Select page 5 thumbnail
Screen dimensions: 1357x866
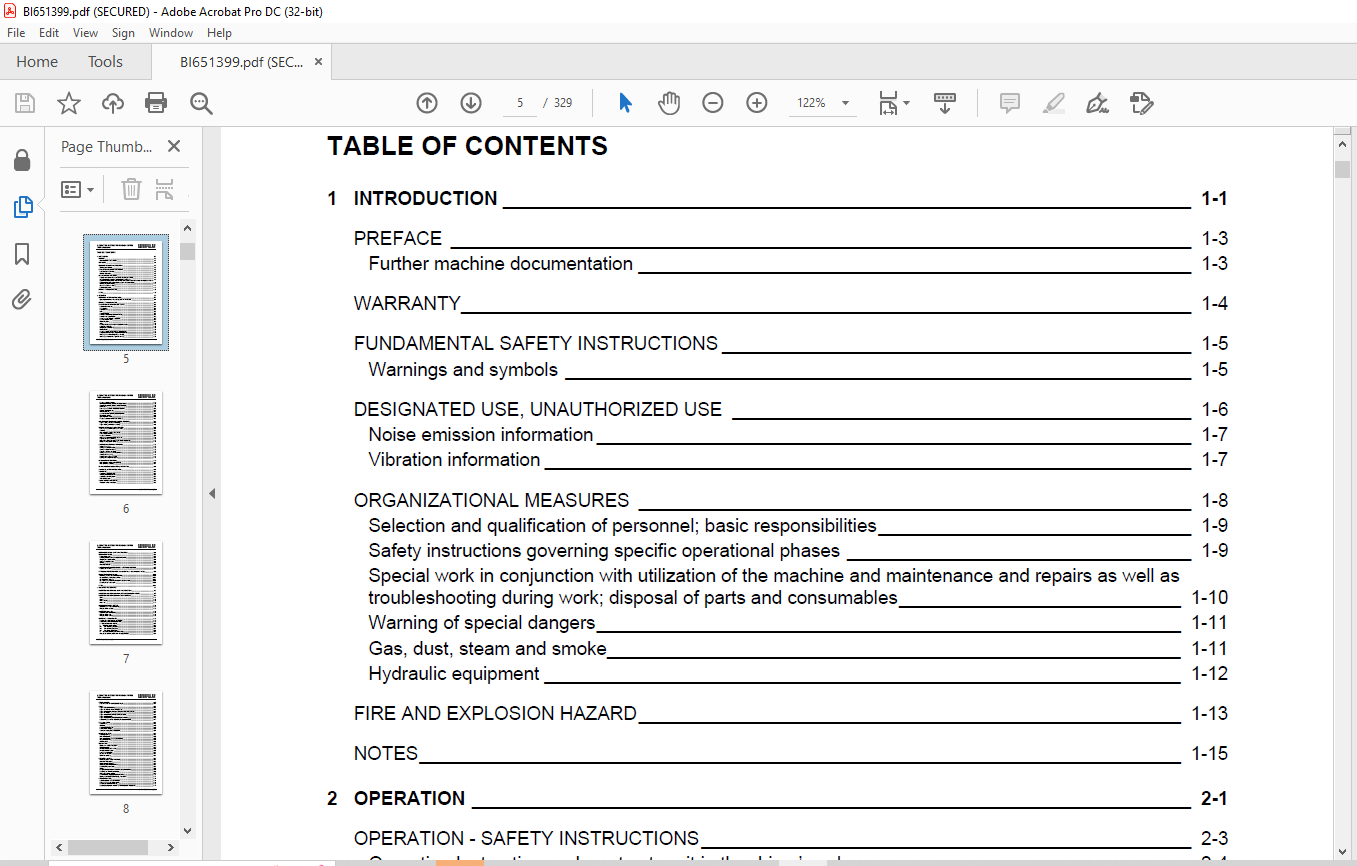coord(126,292)
